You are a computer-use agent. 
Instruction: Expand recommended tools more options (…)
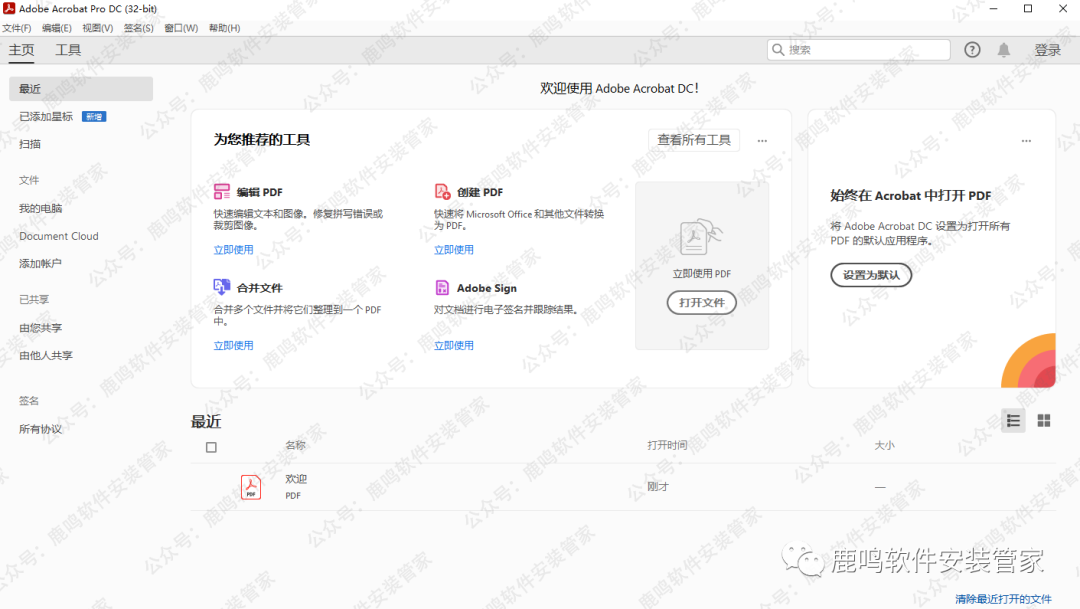[x=762, y=141]
